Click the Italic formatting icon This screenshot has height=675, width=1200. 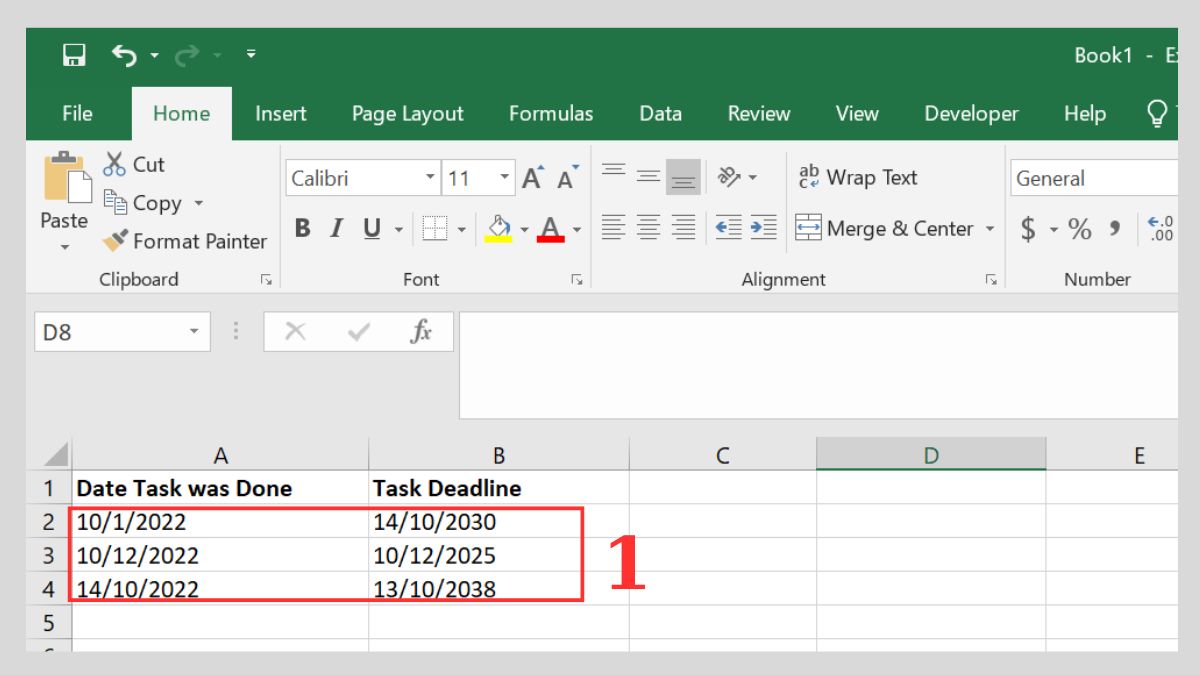[x=335, y=228]
